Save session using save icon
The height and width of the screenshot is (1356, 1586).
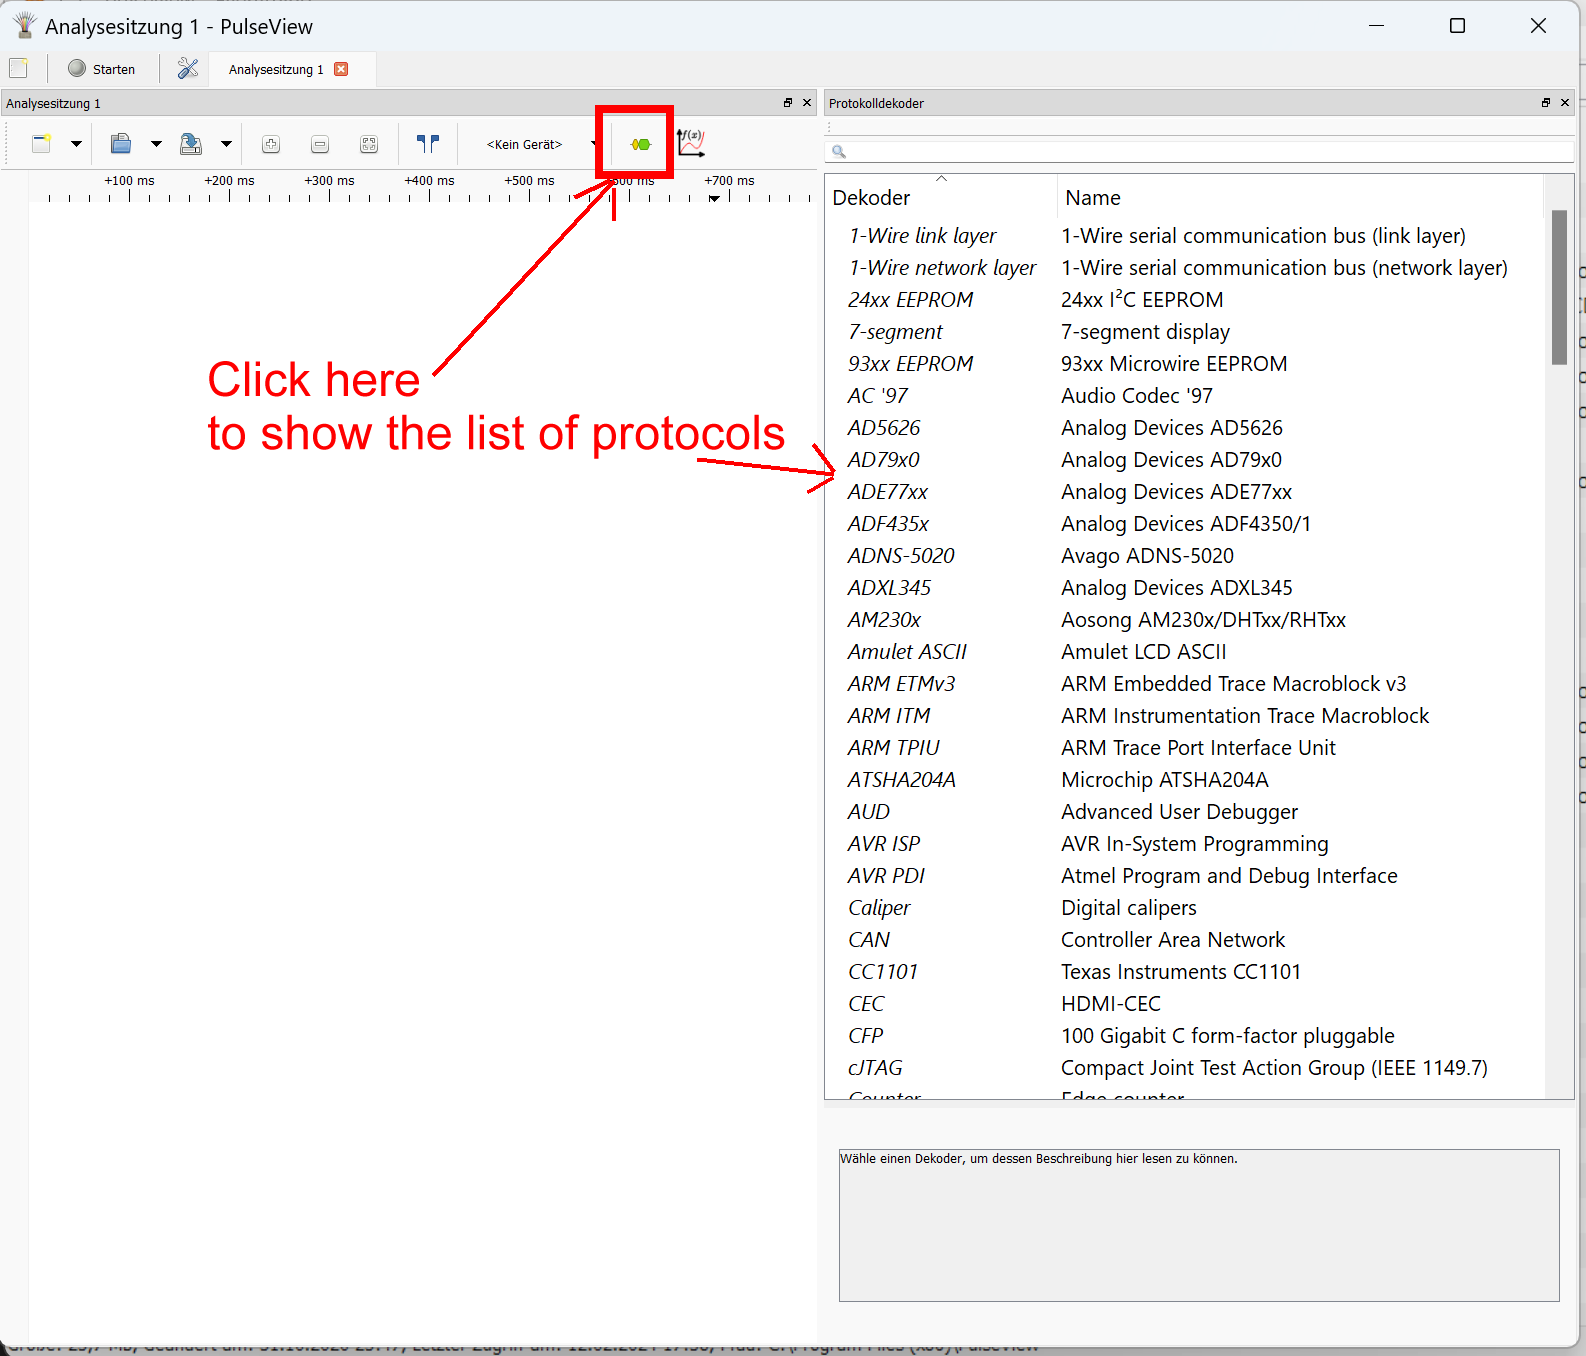pos(190,144)
